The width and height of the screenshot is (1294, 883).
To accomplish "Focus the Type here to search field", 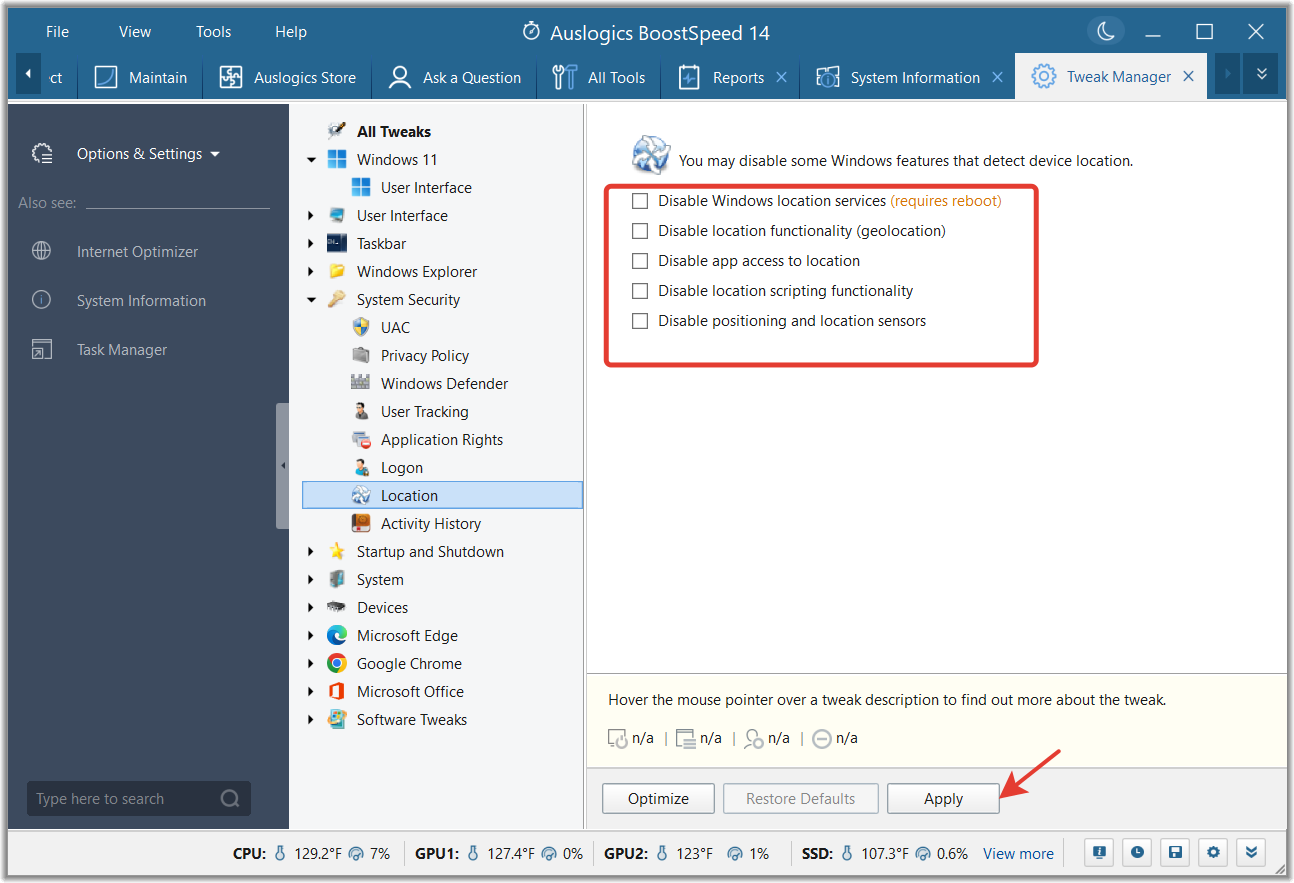I will point(139,798).
